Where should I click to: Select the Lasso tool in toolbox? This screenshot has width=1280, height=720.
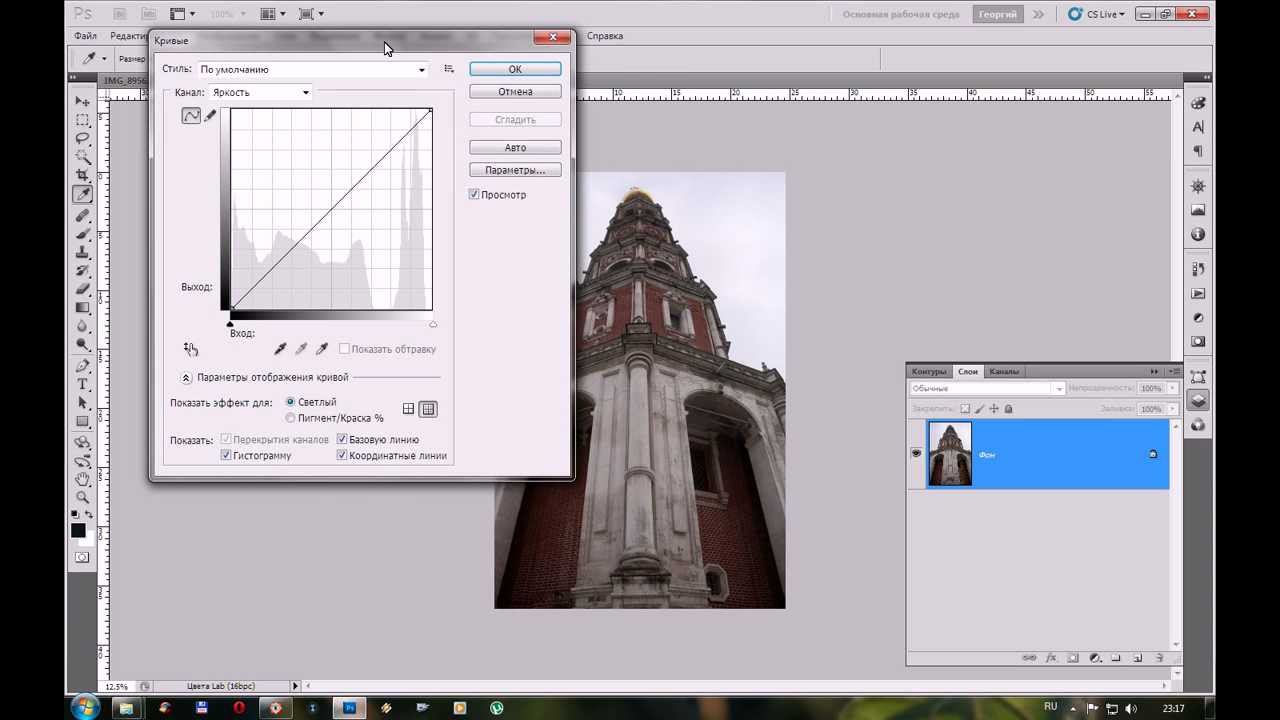tap(83, 139)
